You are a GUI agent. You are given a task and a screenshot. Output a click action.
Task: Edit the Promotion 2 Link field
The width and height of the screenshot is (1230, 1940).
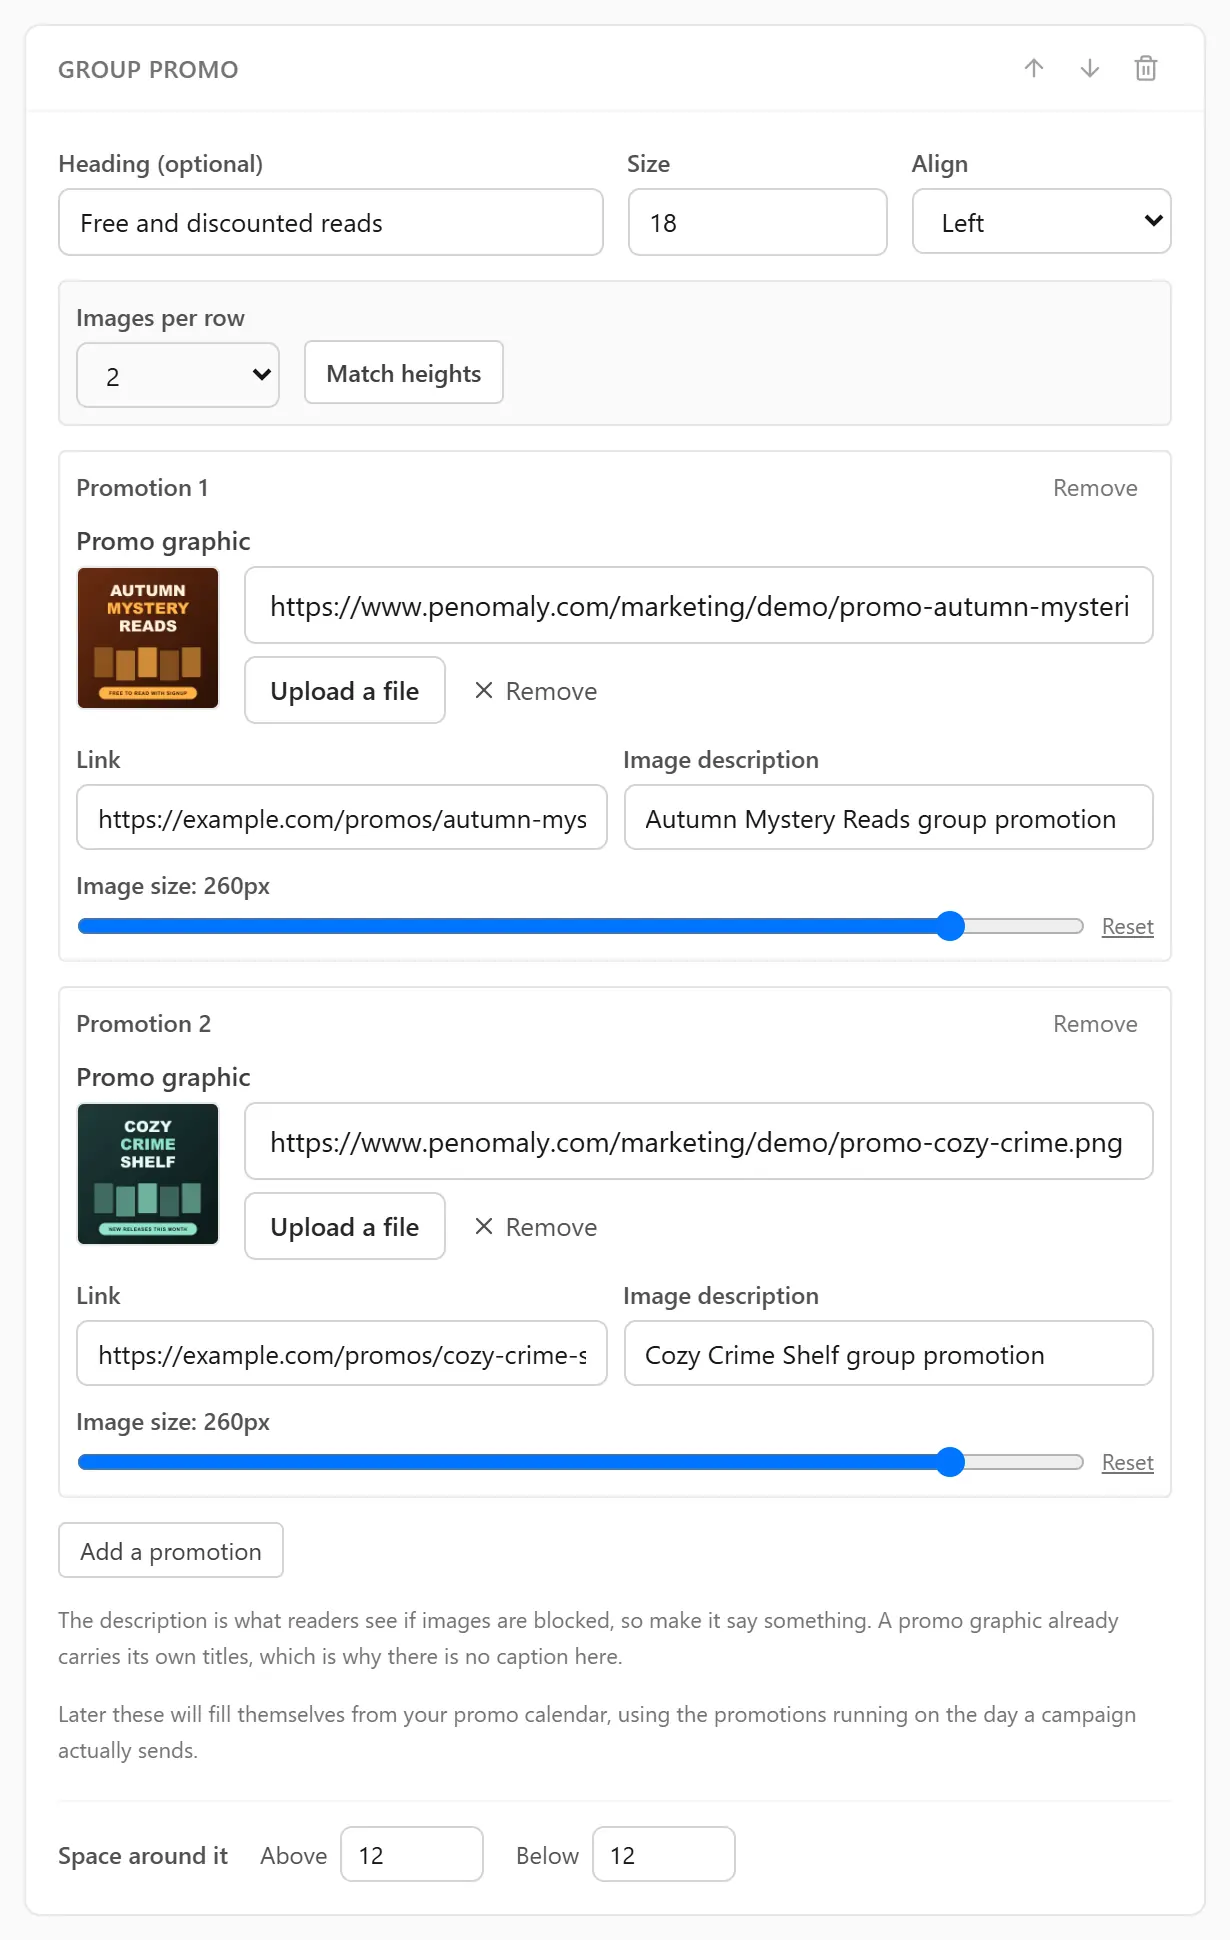coord(342,1354)
